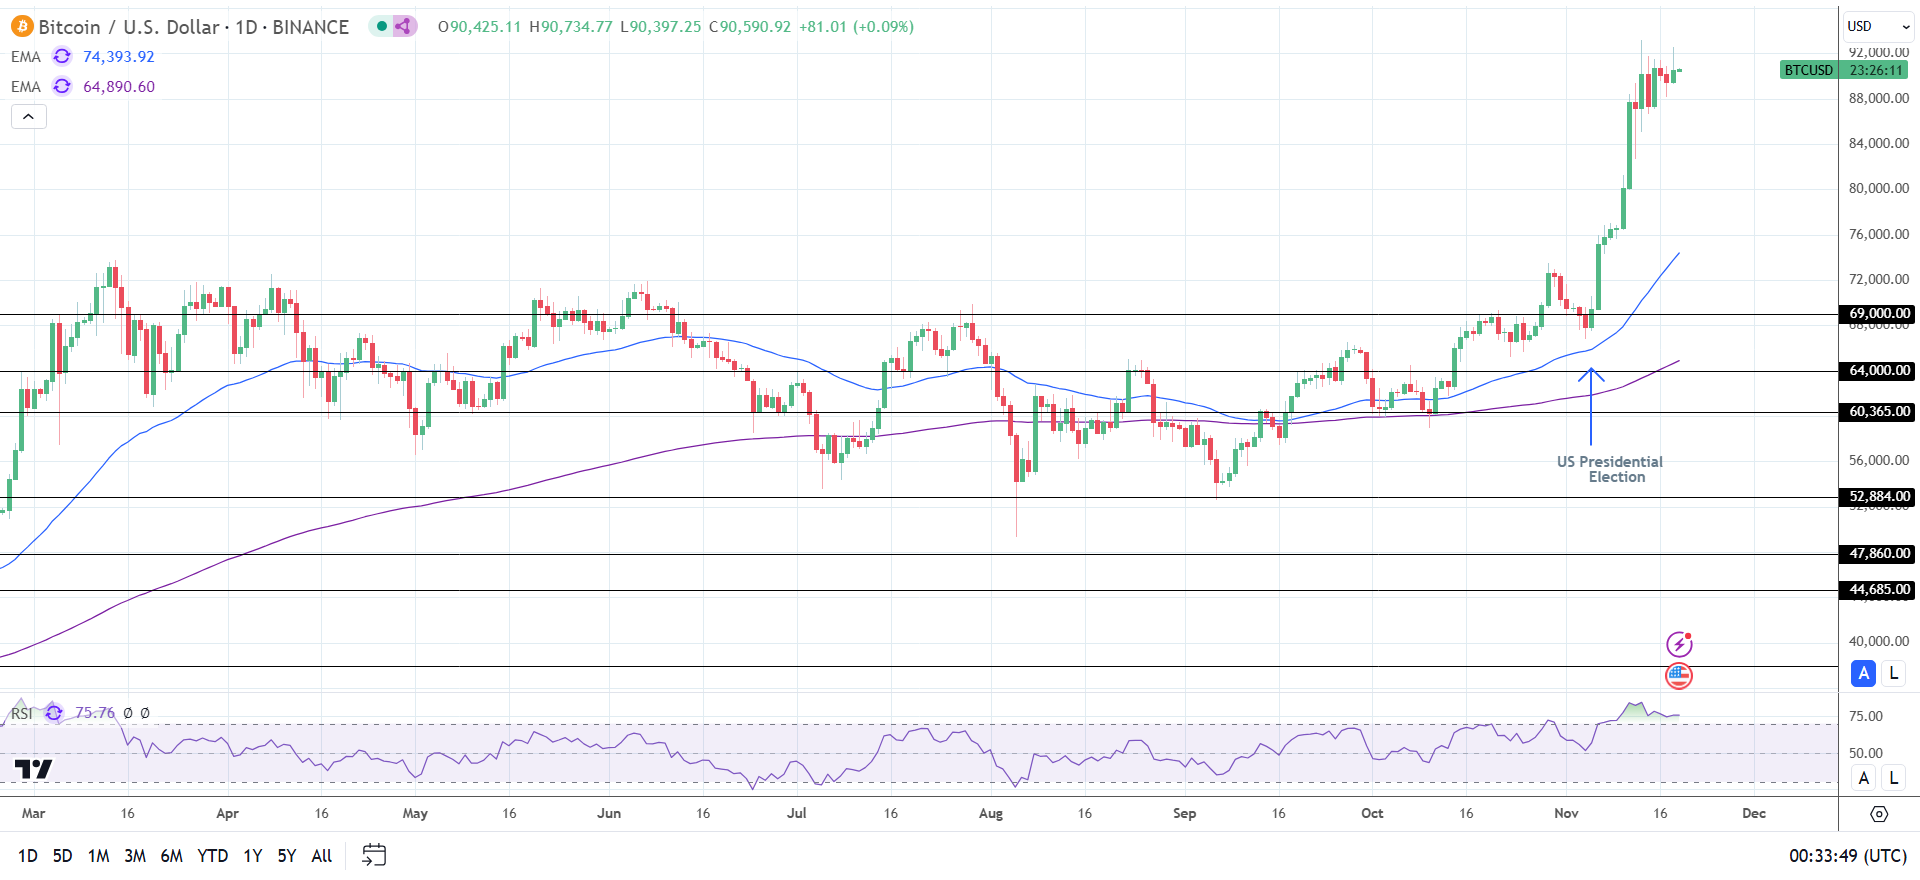Select the 5D time range
The image size is (1920, 880).
coord(62,856)
